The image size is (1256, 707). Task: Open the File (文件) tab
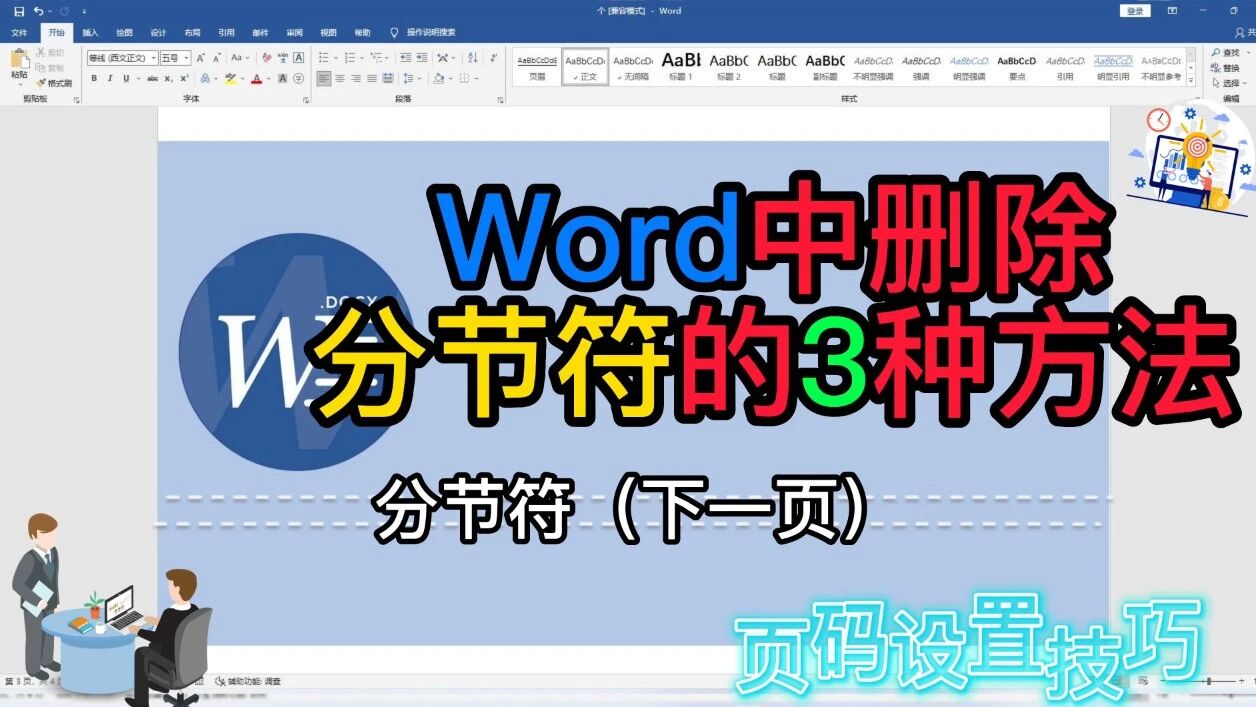[x=19, y=32]
